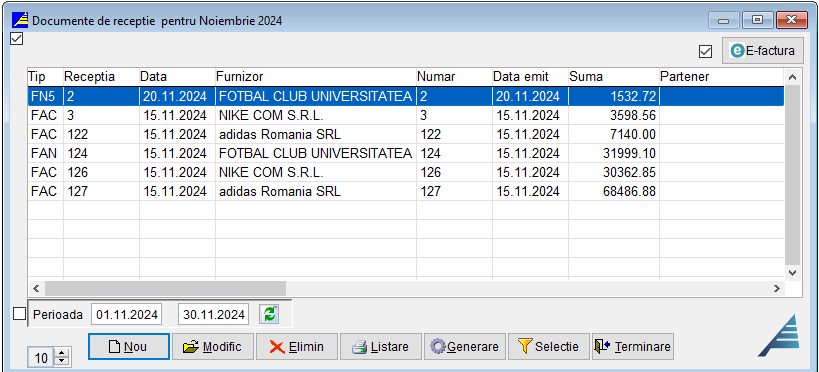Select the adidas Romania SRL row with Receptia 127
The height and width of the screenshot is (372, 819).
406,192
